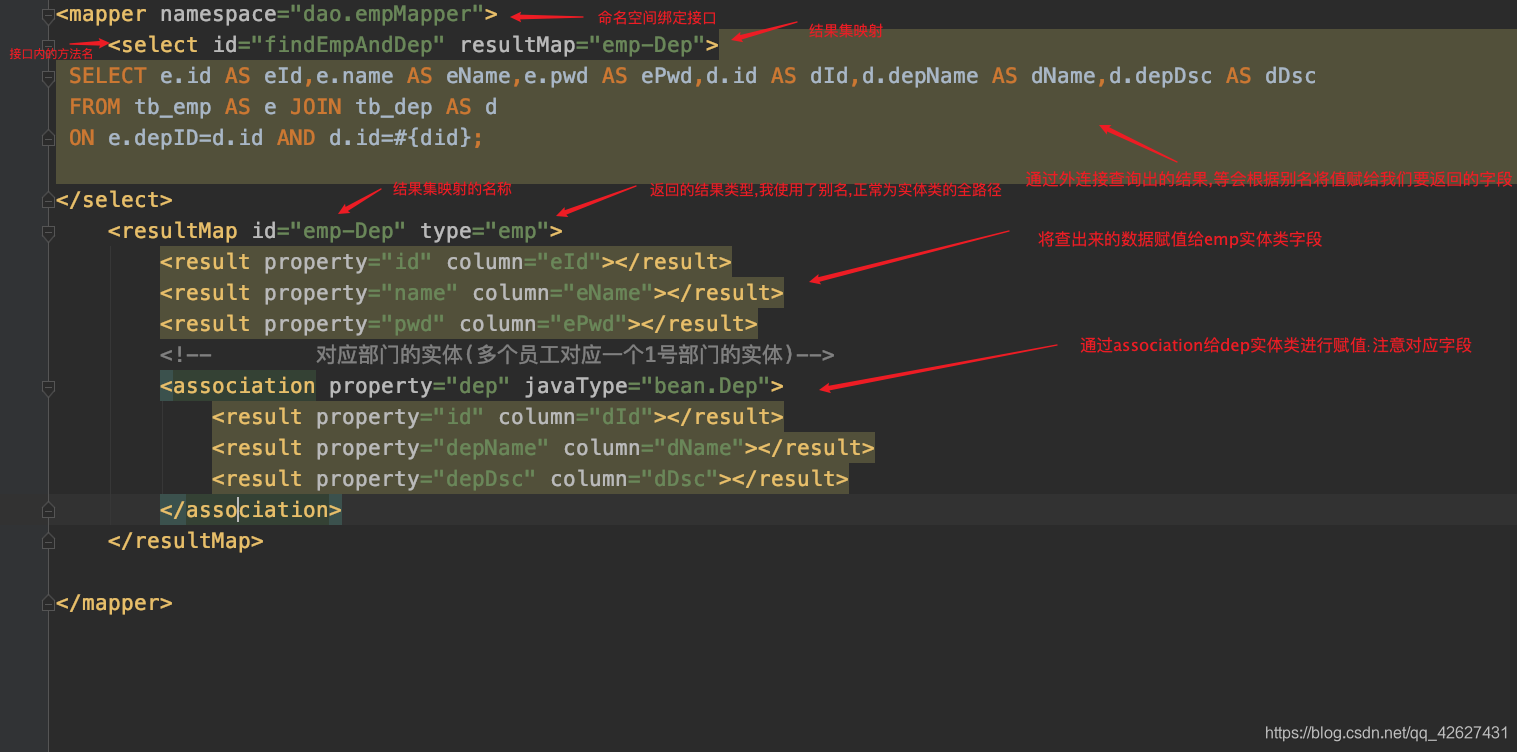Click column value eName in result tag
Screen dimensions: 1517x752
[x=608, y=293]
